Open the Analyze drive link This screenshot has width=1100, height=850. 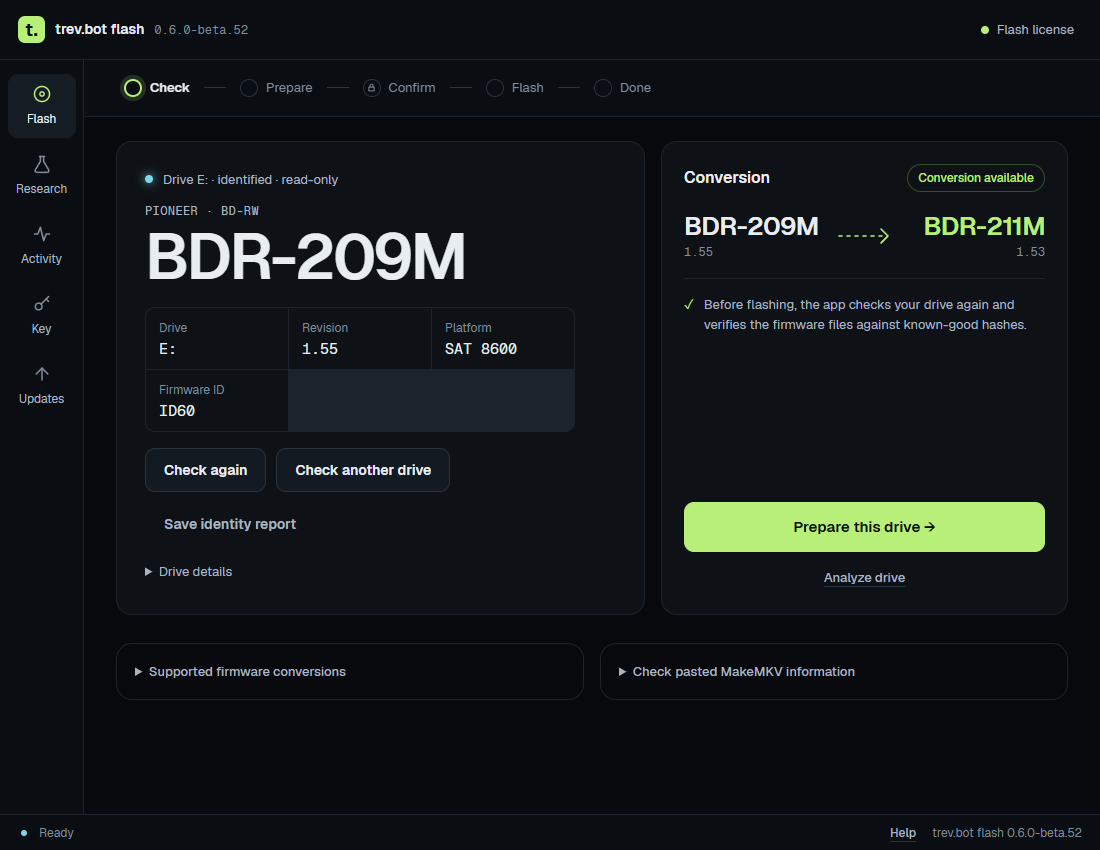(864, 578)
